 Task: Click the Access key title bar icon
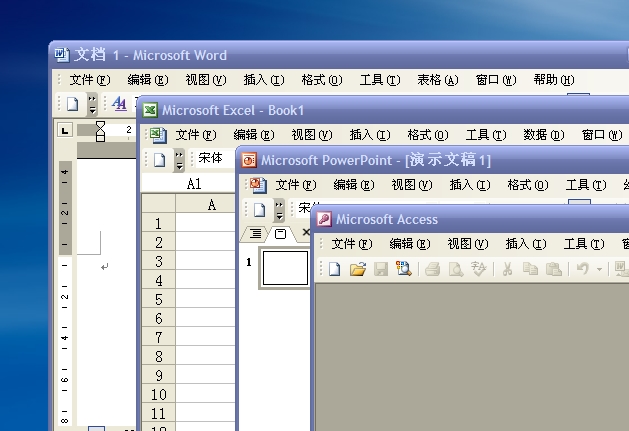point(324,219)
